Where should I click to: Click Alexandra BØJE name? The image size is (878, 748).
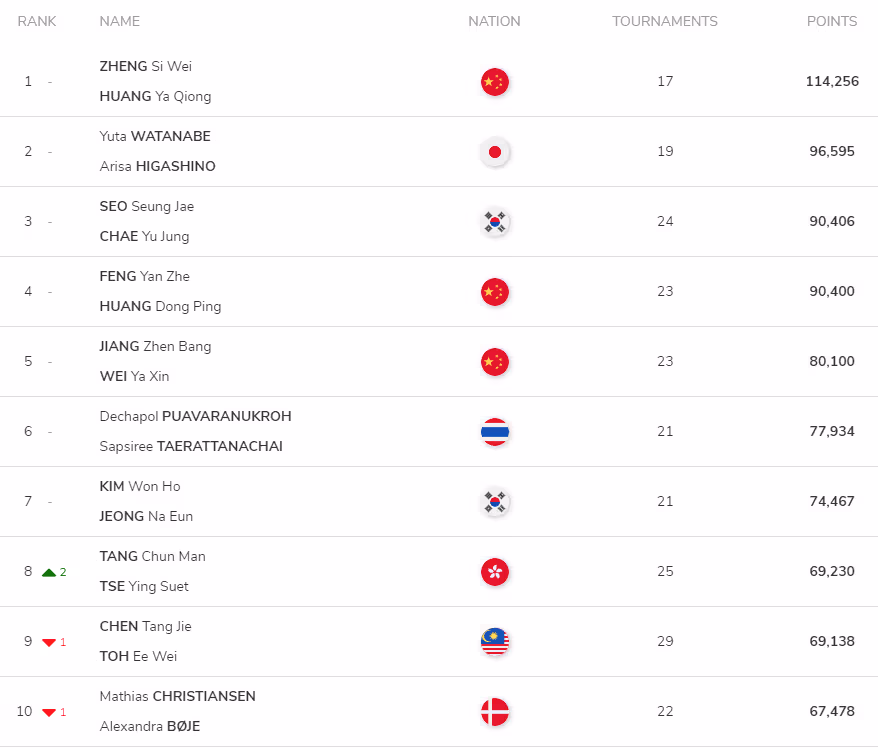tap(150, 726)
